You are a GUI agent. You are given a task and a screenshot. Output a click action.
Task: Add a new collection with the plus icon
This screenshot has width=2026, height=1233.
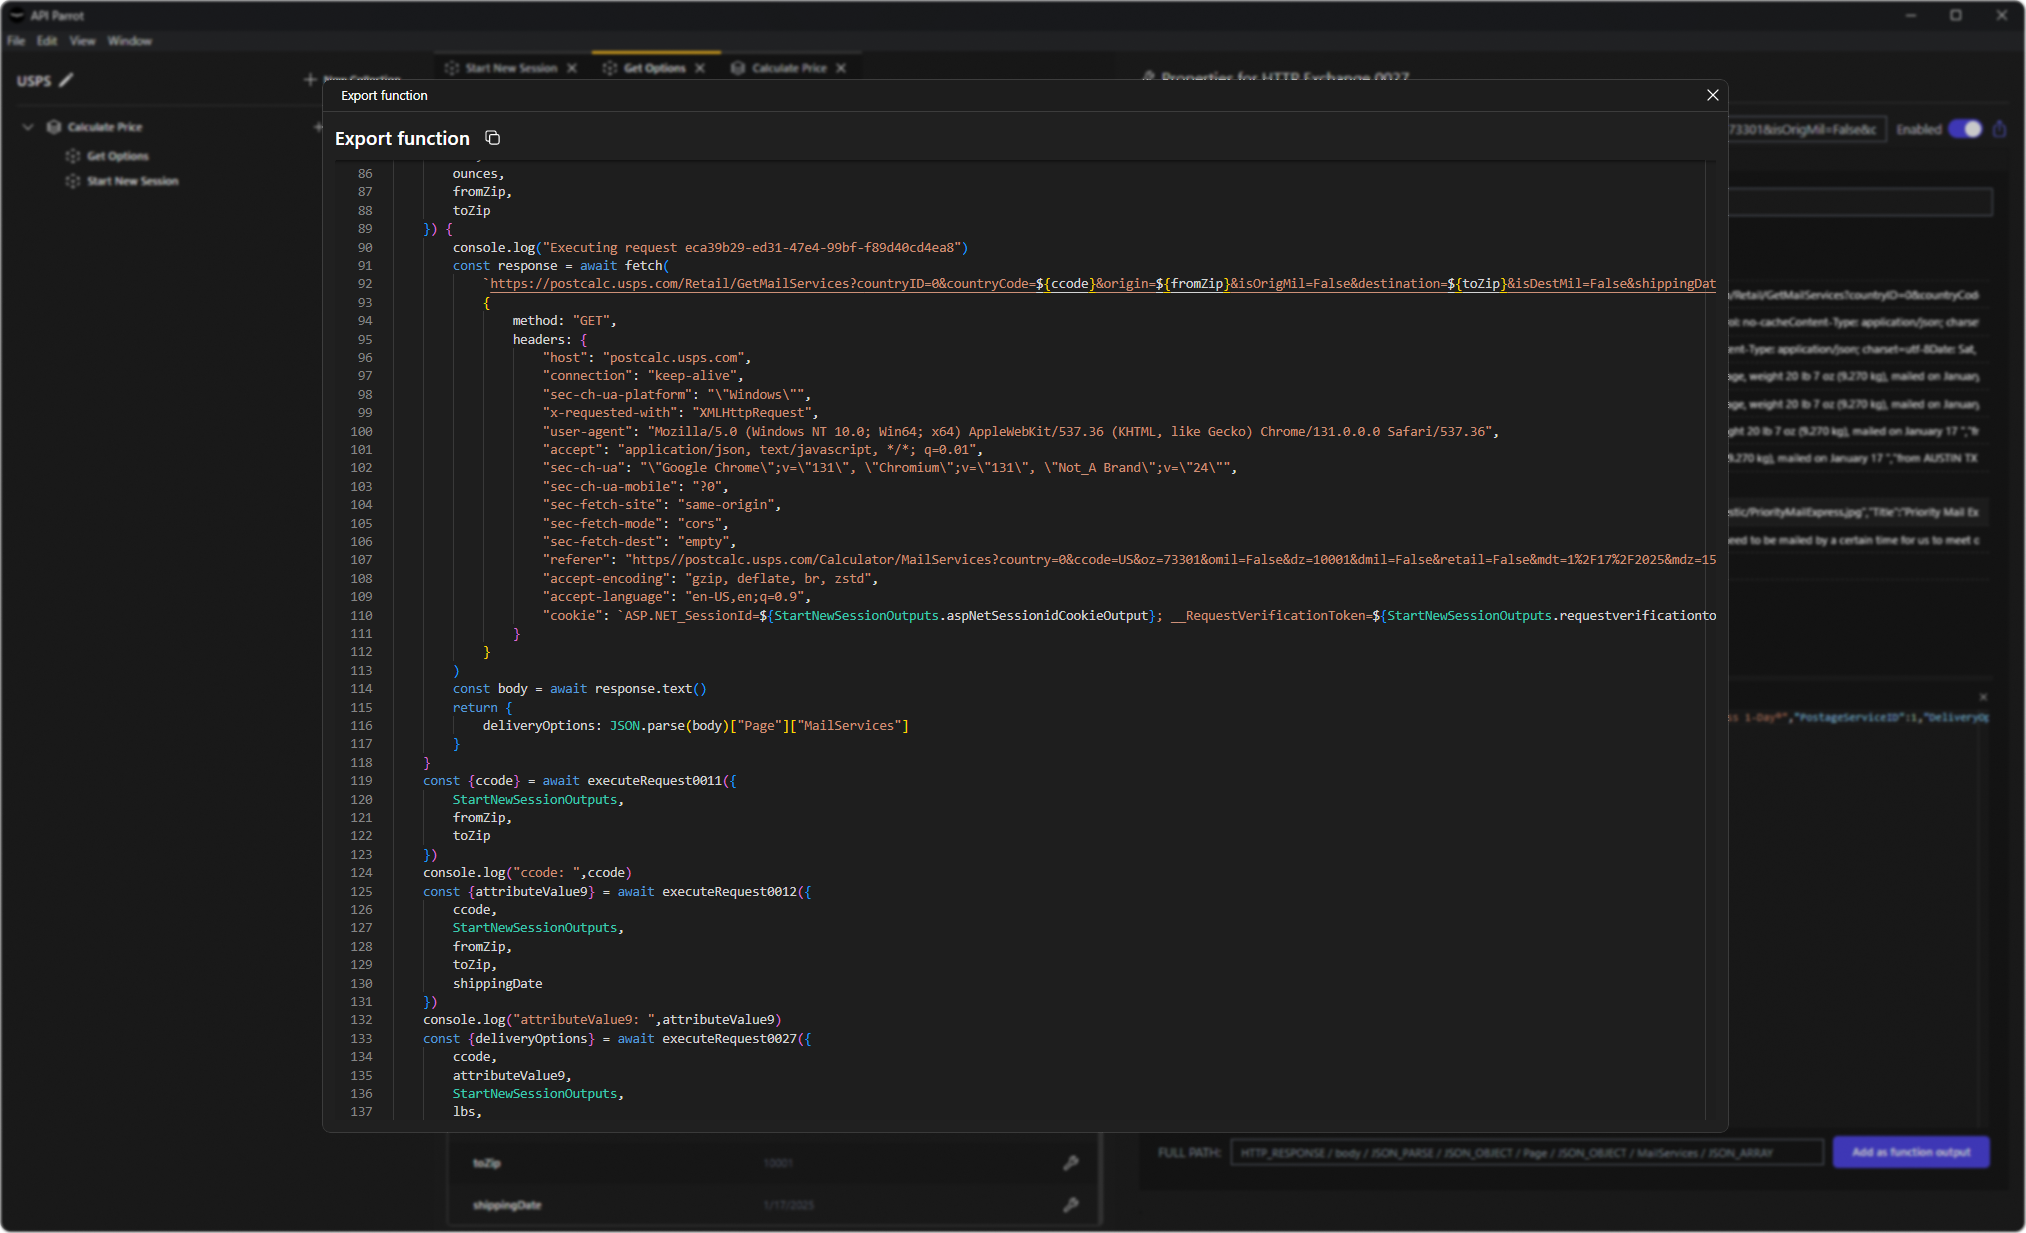click(310, 79)
